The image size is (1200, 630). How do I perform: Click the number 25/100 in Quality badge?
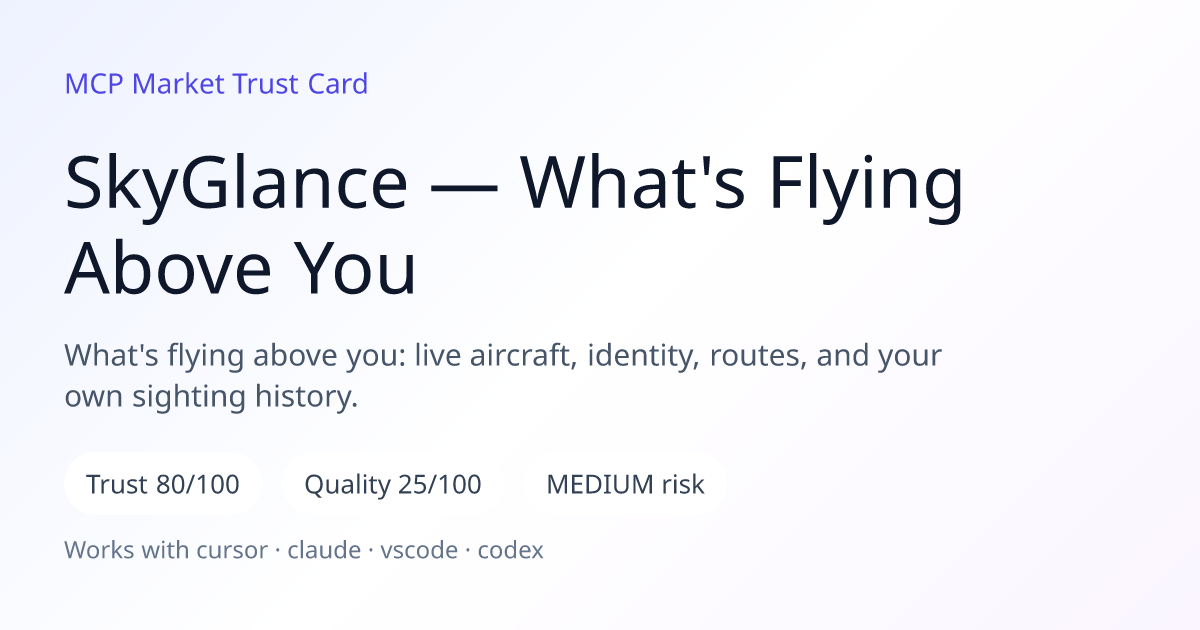tap(439, 485)
